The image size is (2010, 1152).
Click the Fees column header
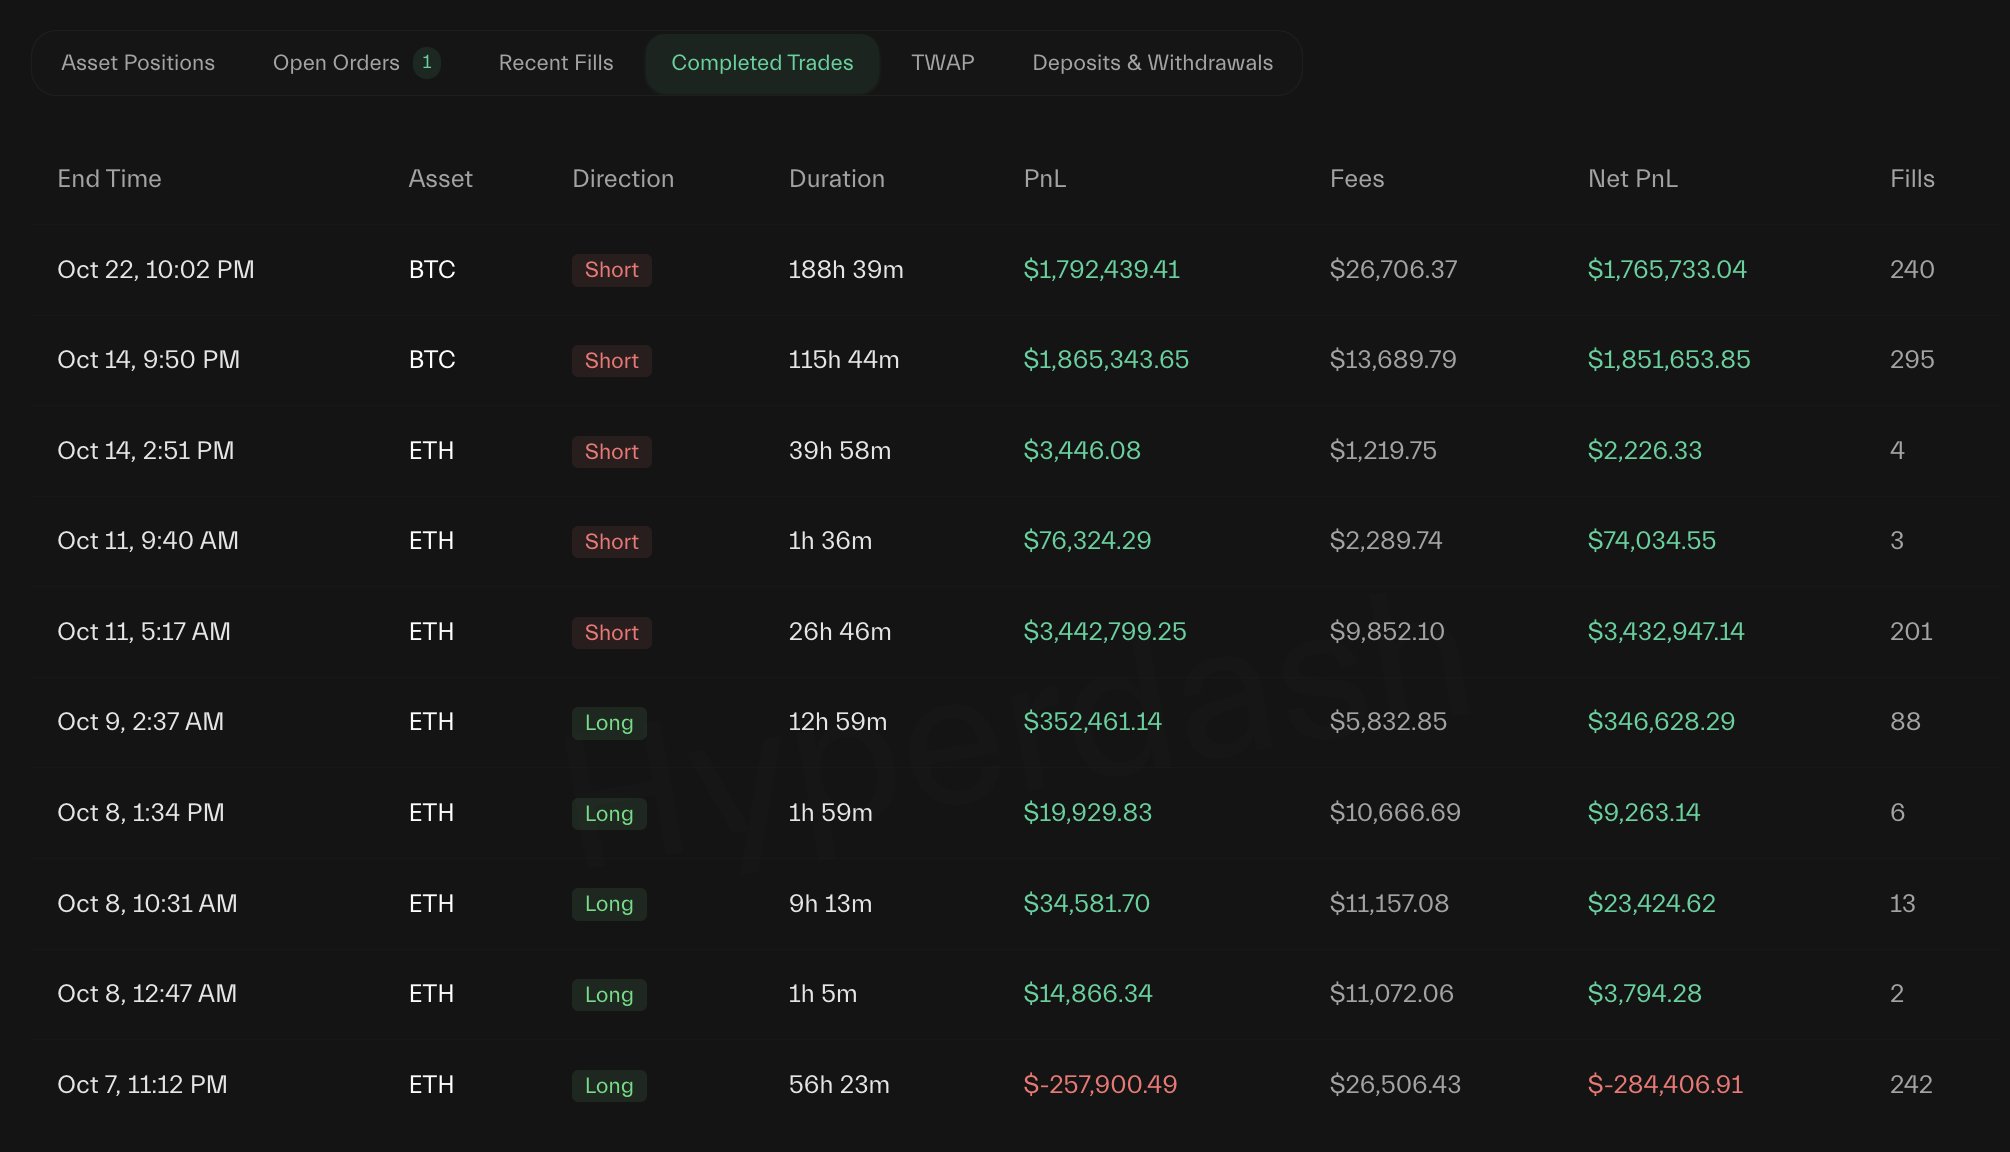click(1356, 179)
